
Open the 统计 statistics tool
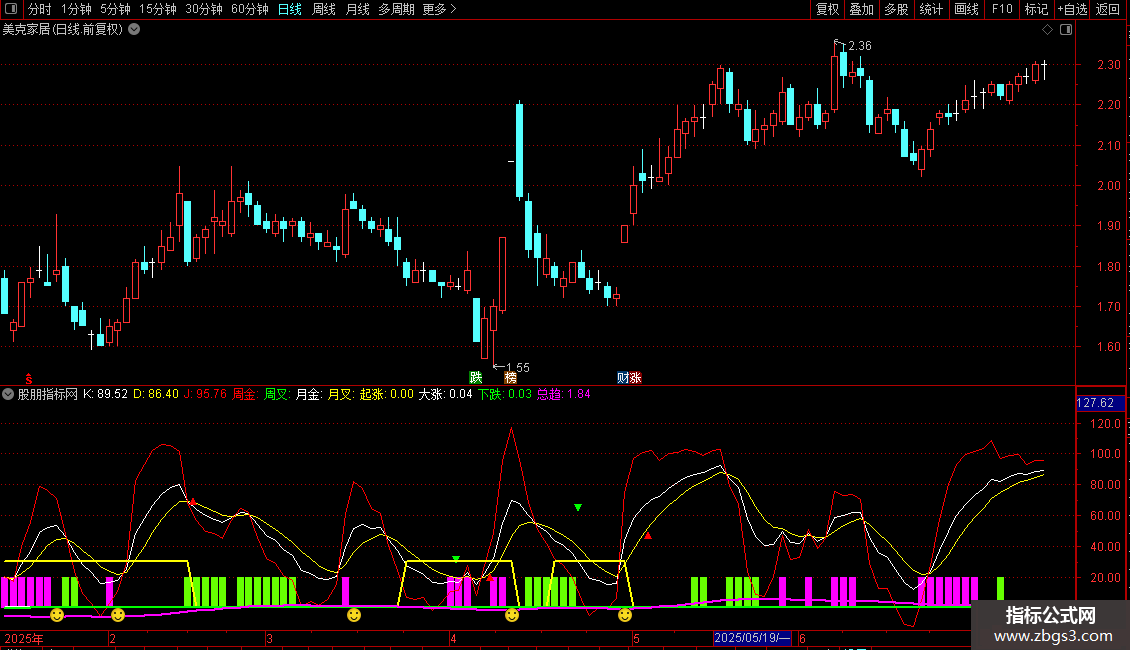[x=931, y=9]
